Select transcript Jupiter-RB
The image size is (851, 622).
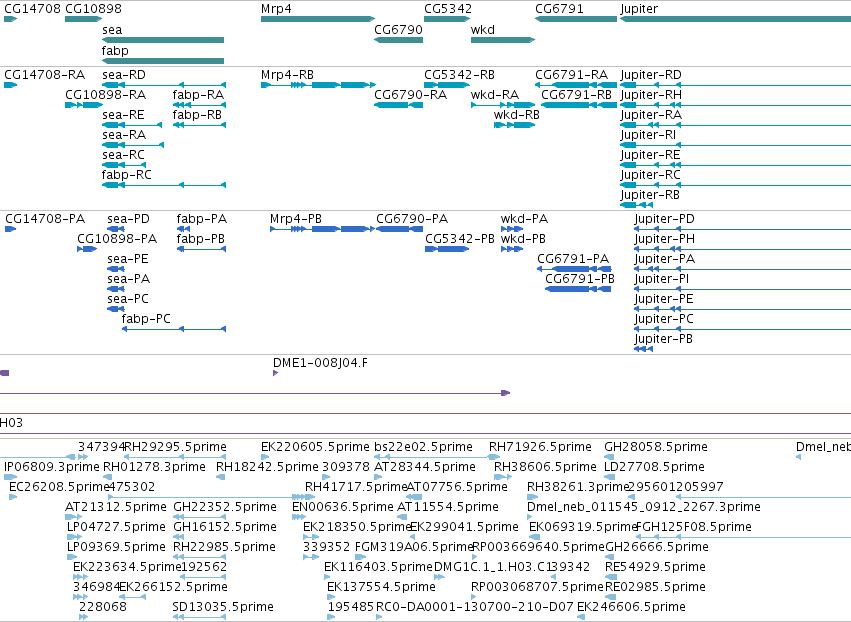(636, 205)
